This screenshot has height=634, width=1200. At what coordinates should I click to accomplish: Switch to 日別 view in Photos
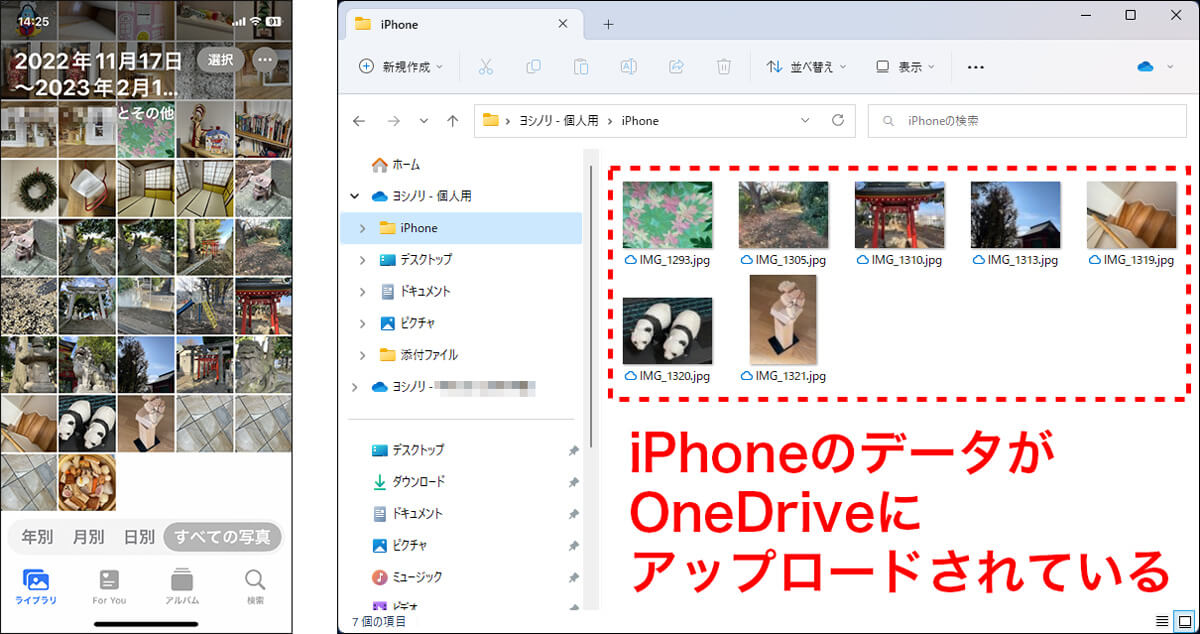(x=138, y=537)
